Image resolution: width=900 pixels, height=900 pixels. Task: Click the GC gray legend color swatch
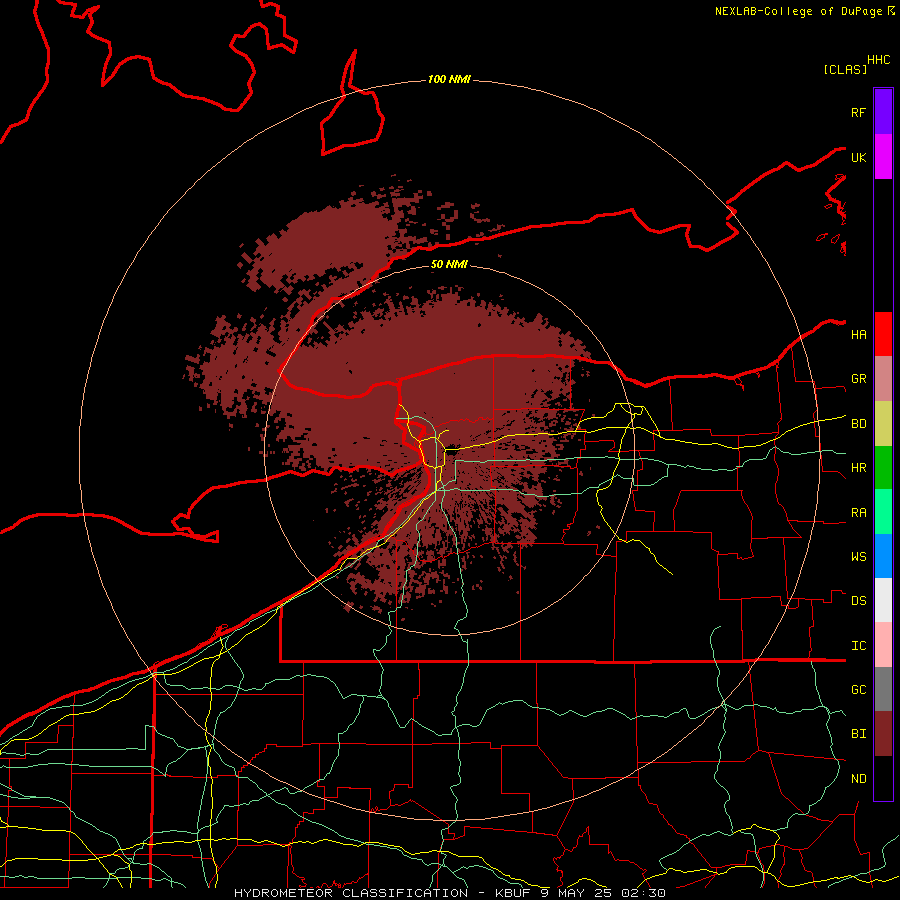883,689
